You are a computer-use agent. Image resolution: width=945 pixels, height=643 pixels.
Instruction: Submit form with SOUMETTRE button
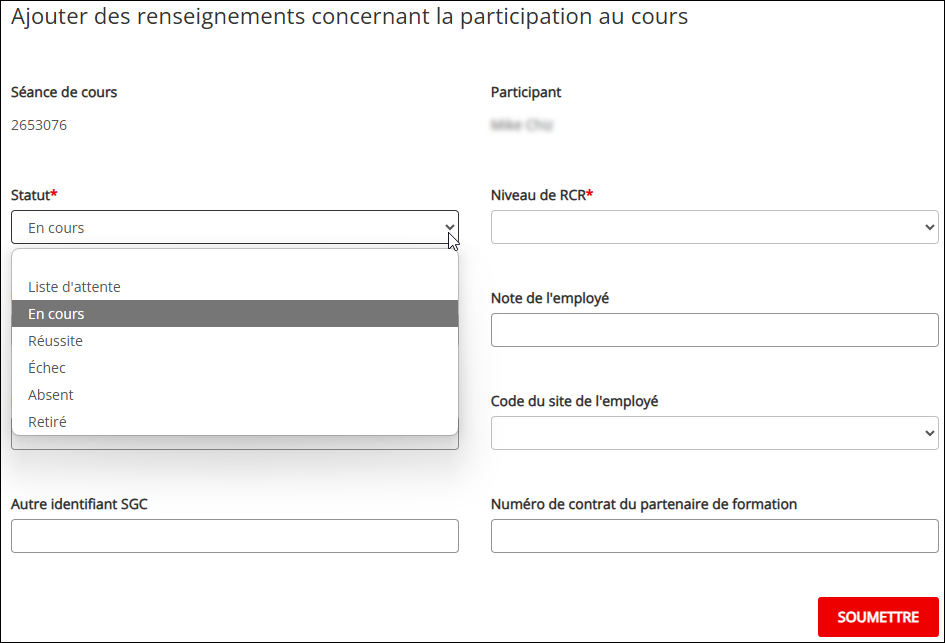tap(878, 617)
